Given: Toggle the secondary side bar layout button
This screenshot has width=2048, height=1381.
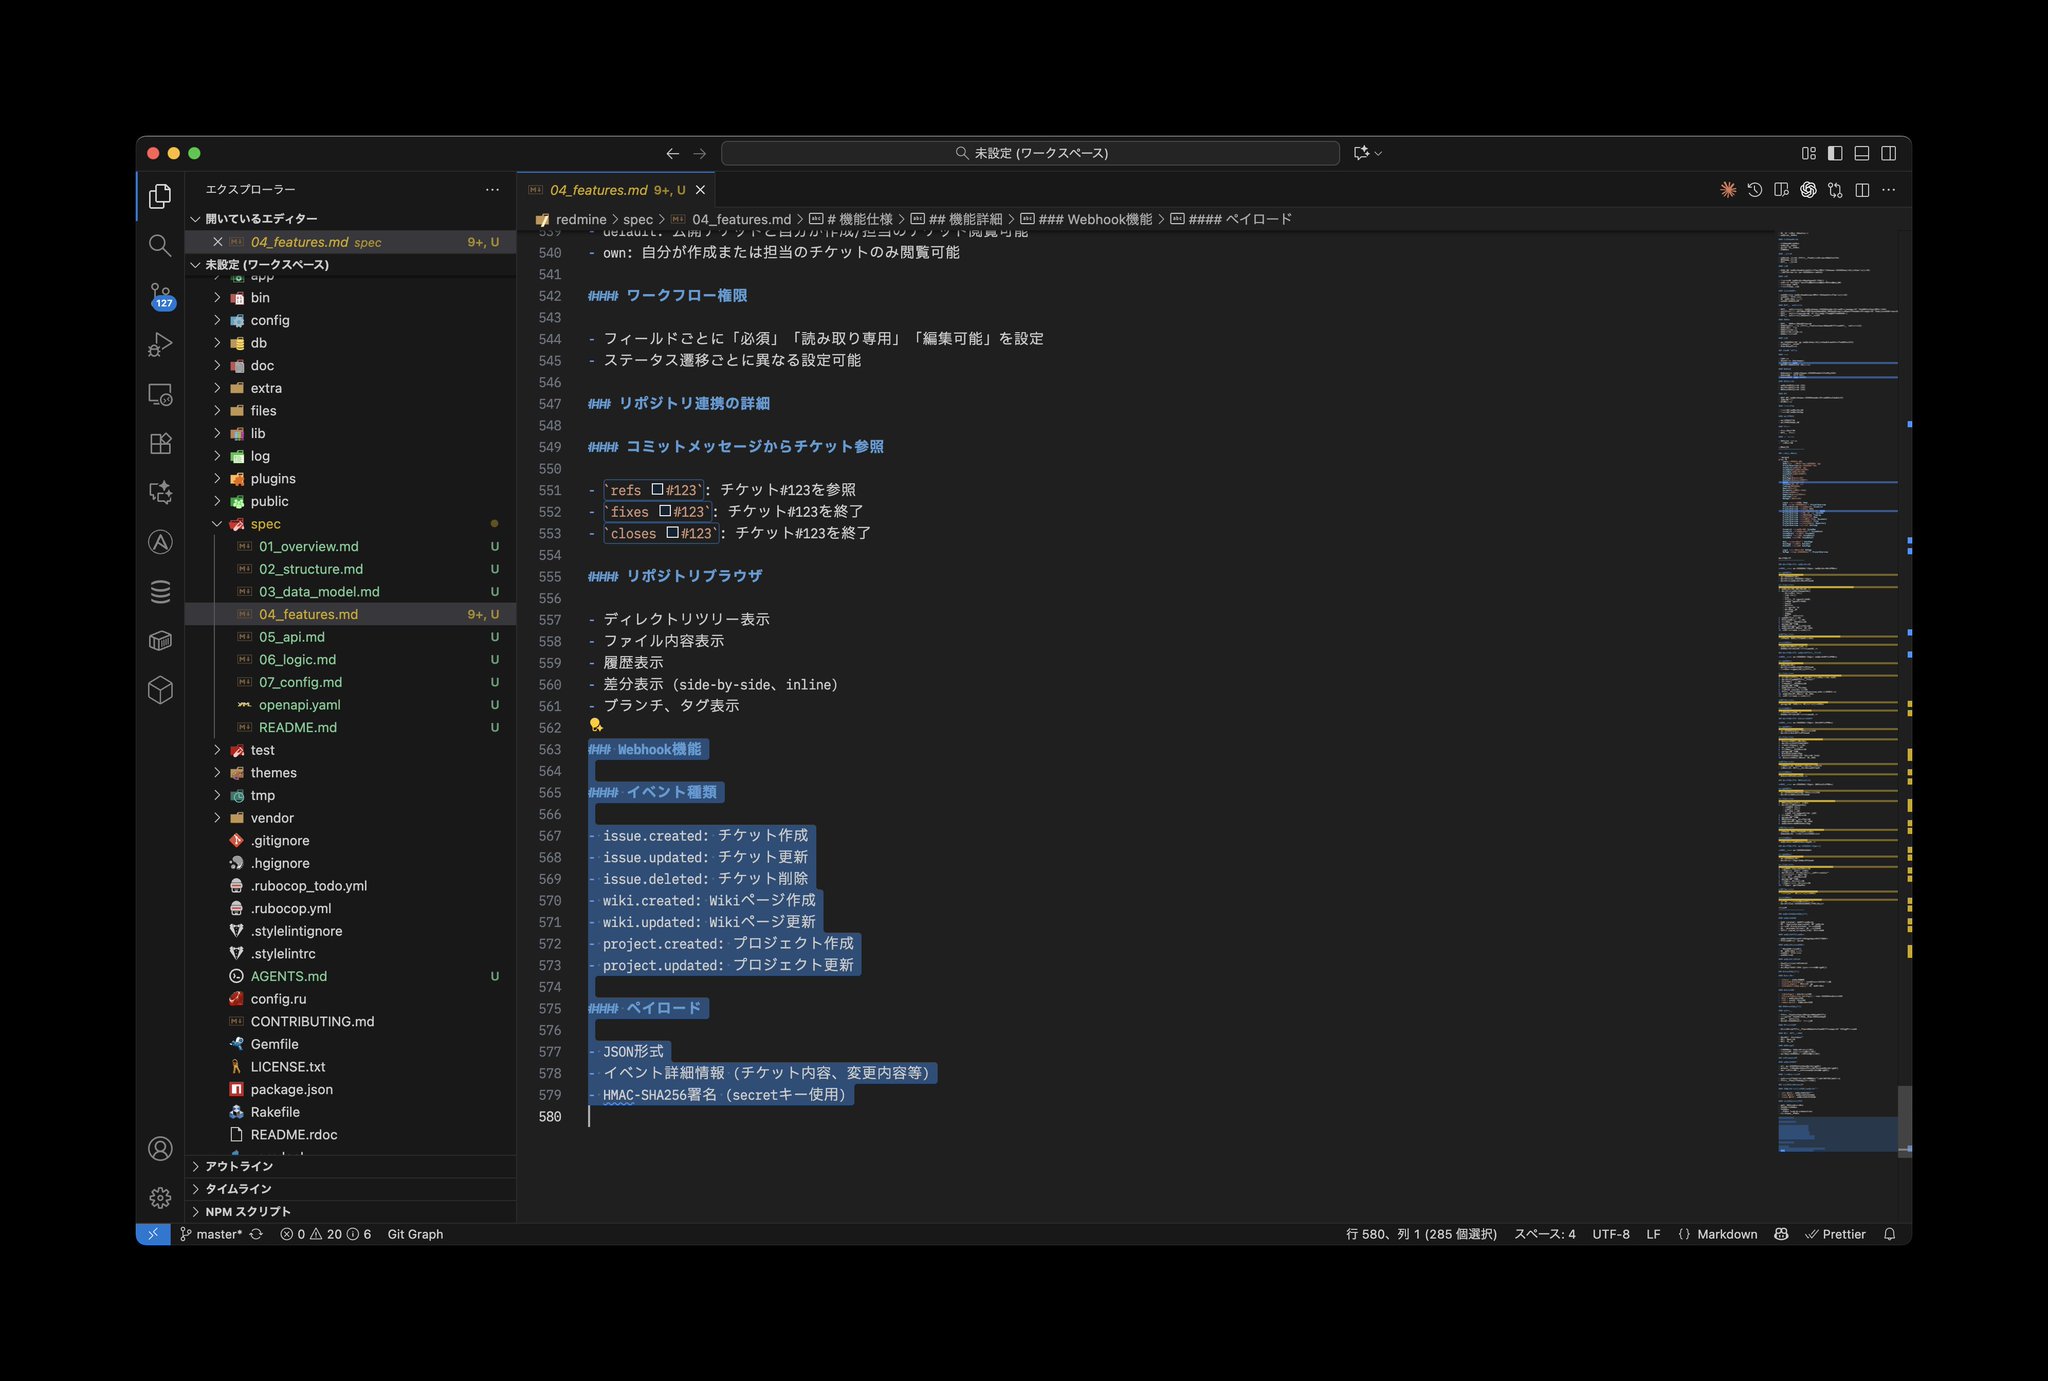Looking at the screenshot, I should tap(1889, 153).
